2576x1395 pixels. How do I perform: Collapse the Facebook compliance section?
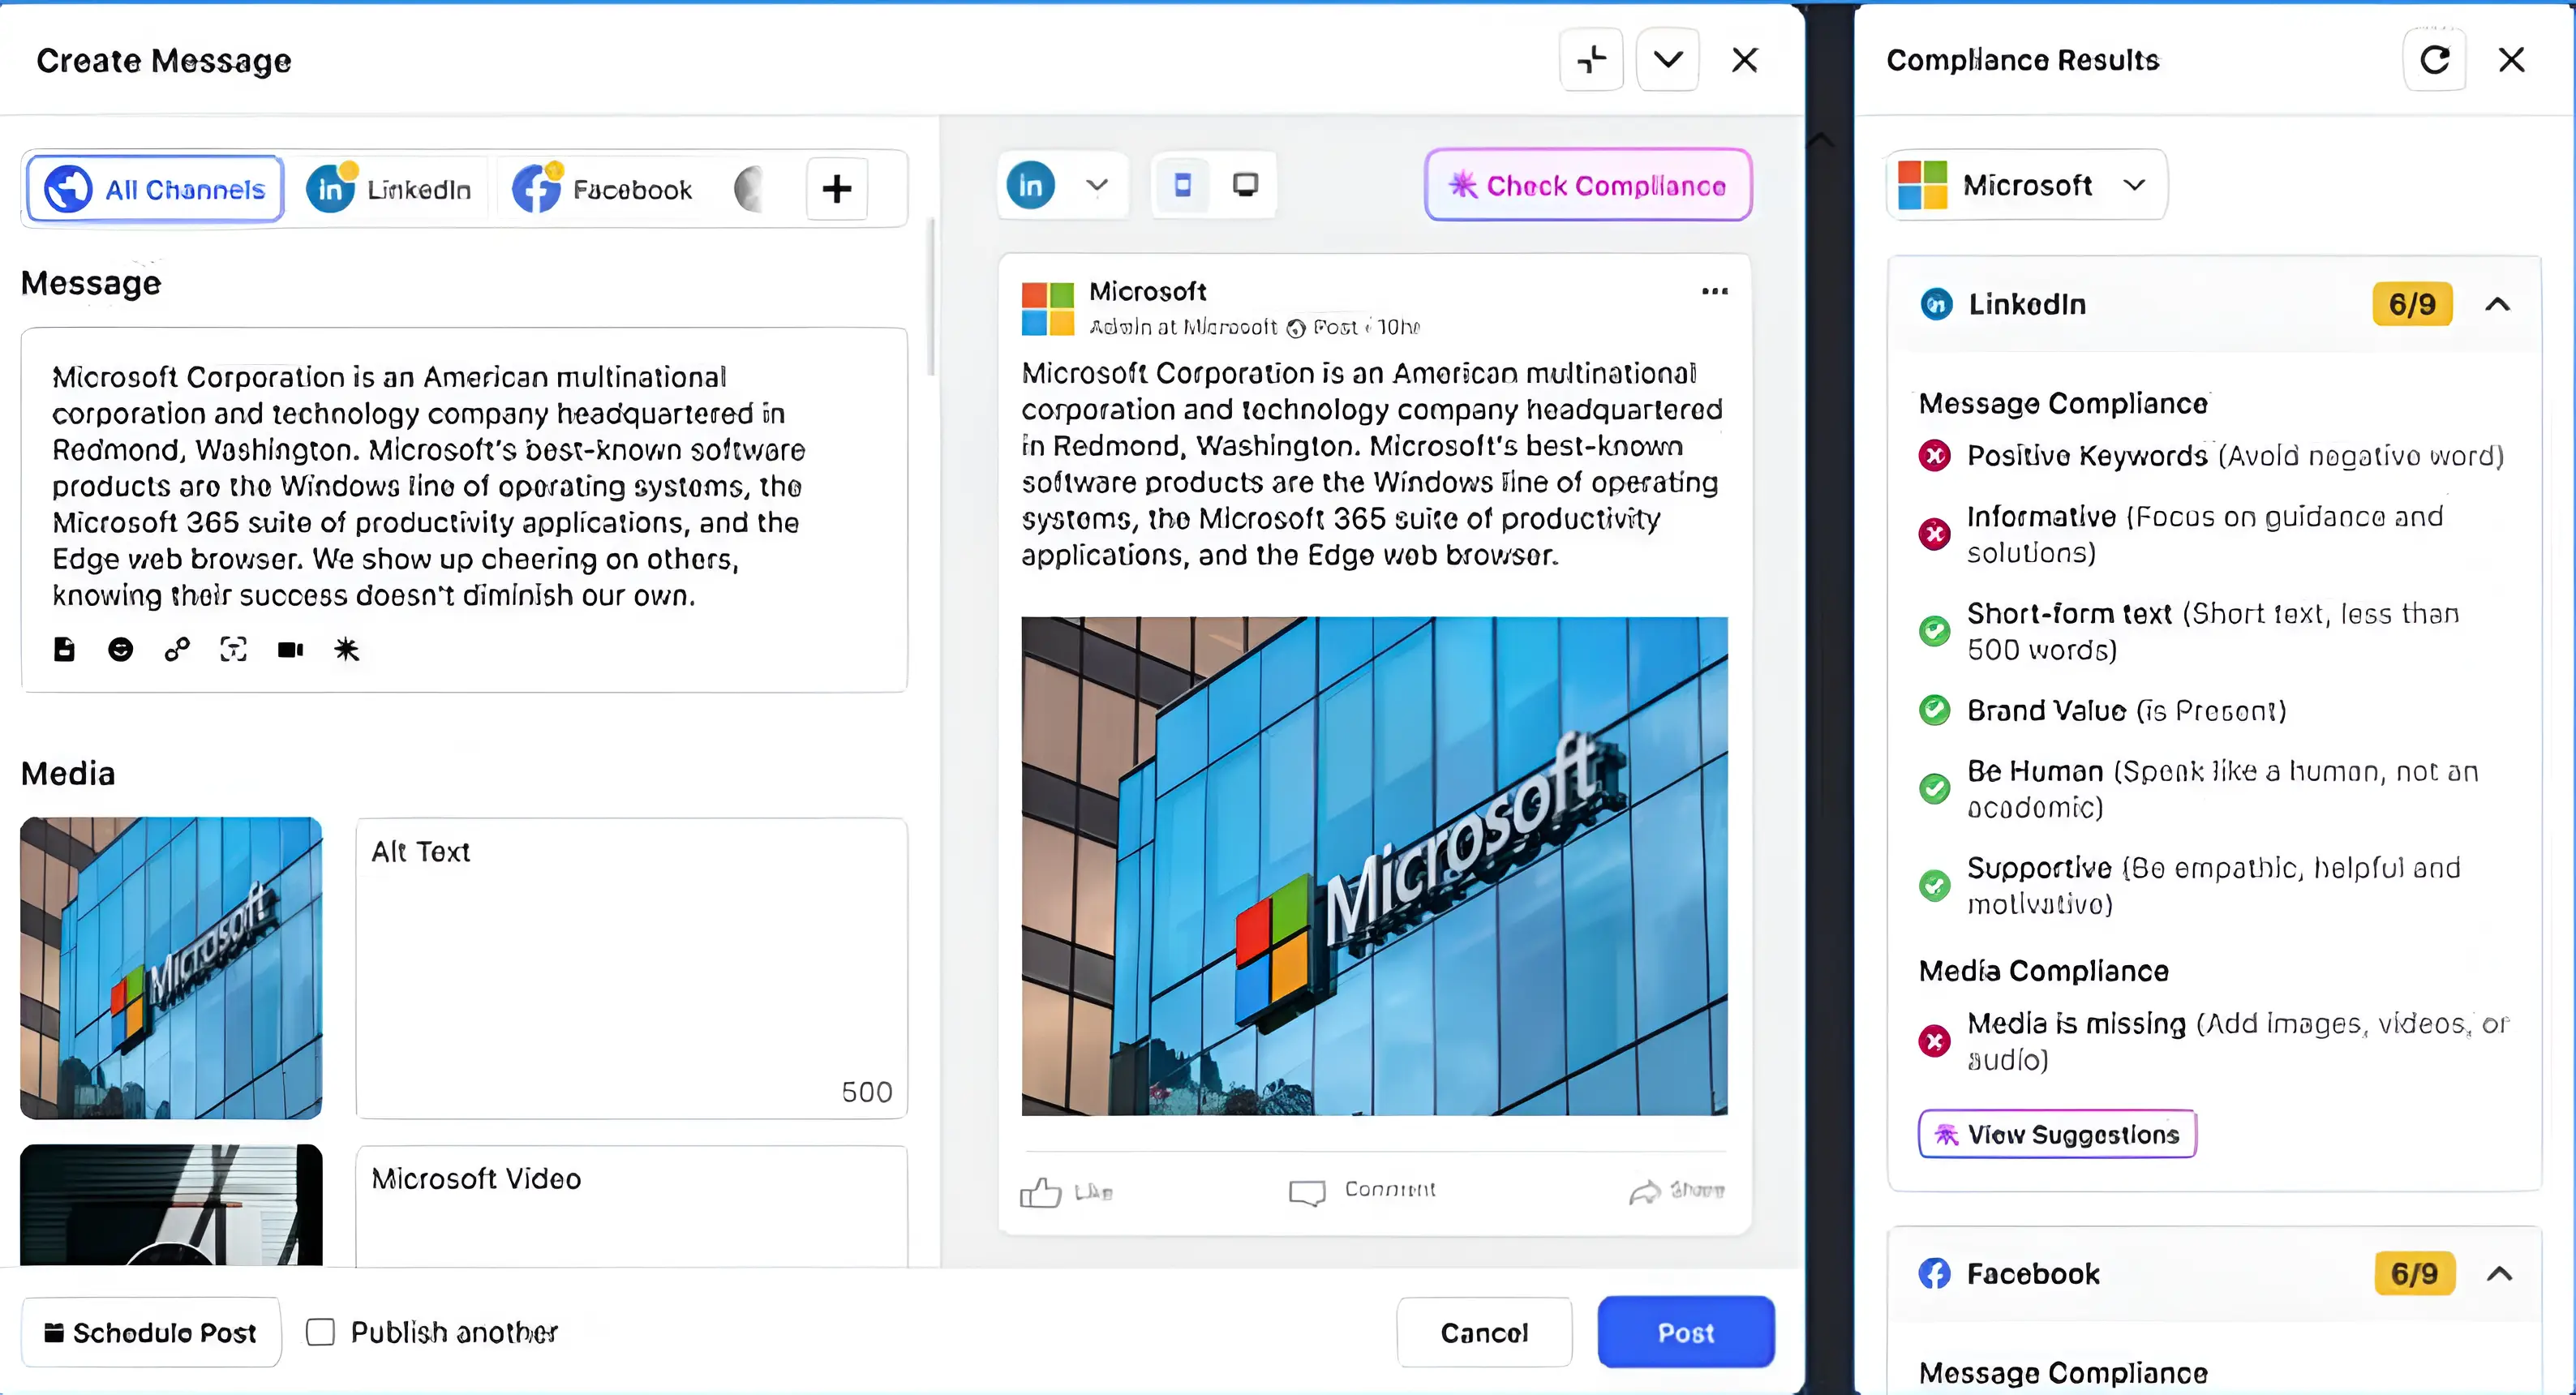(x=2498, y=1273)
